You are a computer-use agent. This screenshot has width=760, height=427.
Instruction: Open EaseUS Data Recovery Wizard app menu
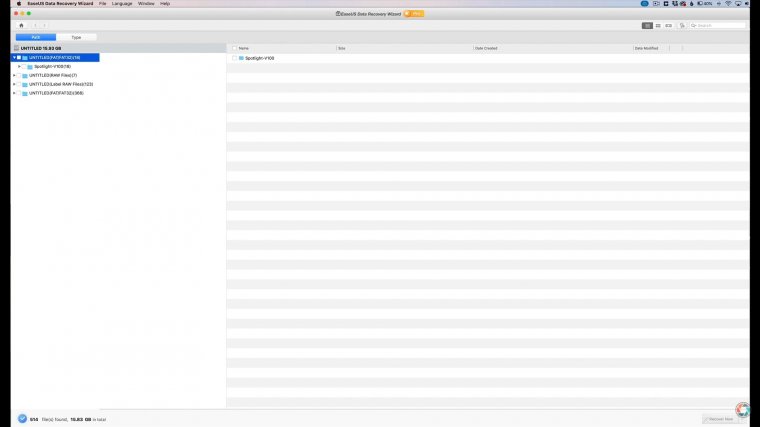point(60,3)
